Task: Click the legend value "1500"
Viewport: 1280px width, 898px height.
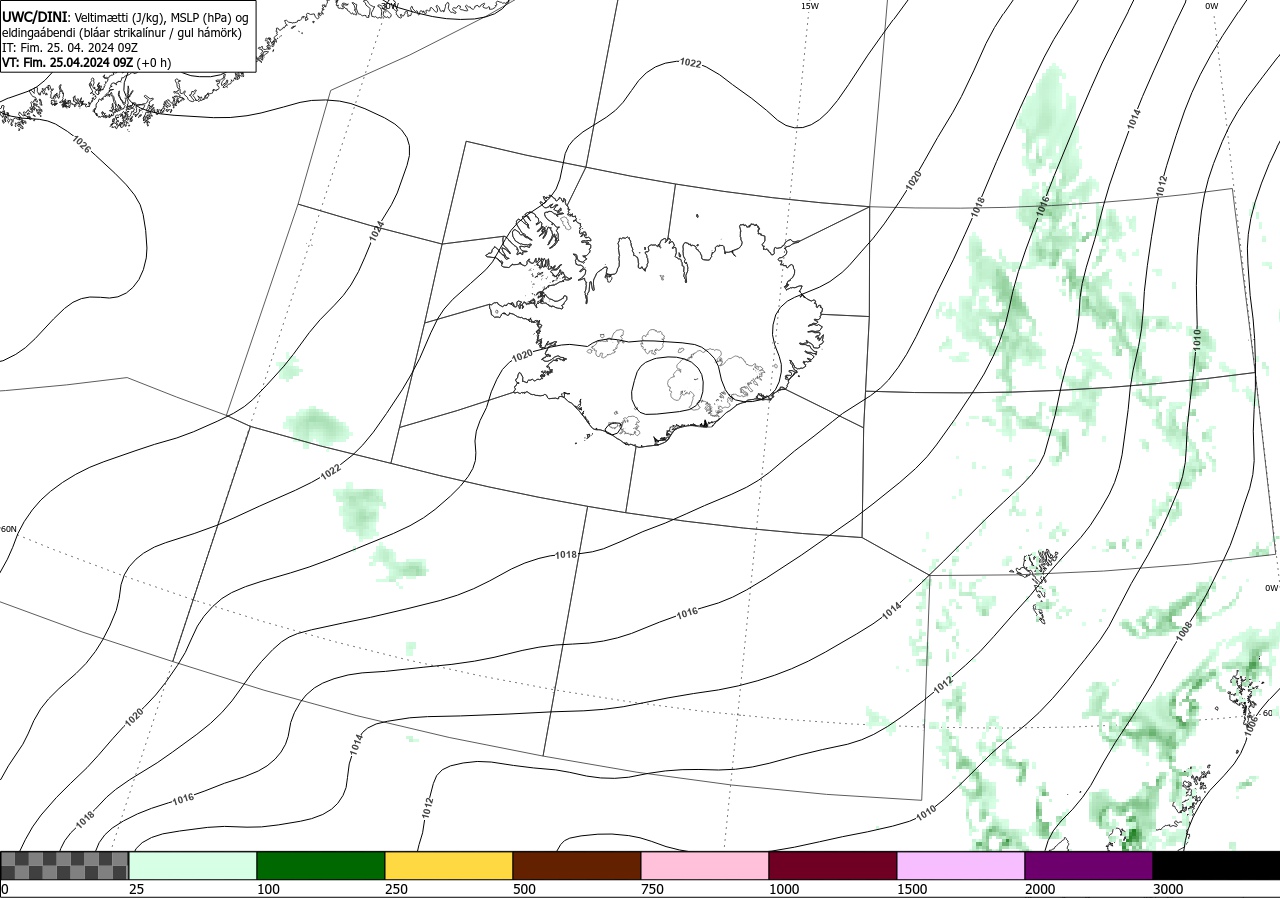Action: [x=912, y=889]
